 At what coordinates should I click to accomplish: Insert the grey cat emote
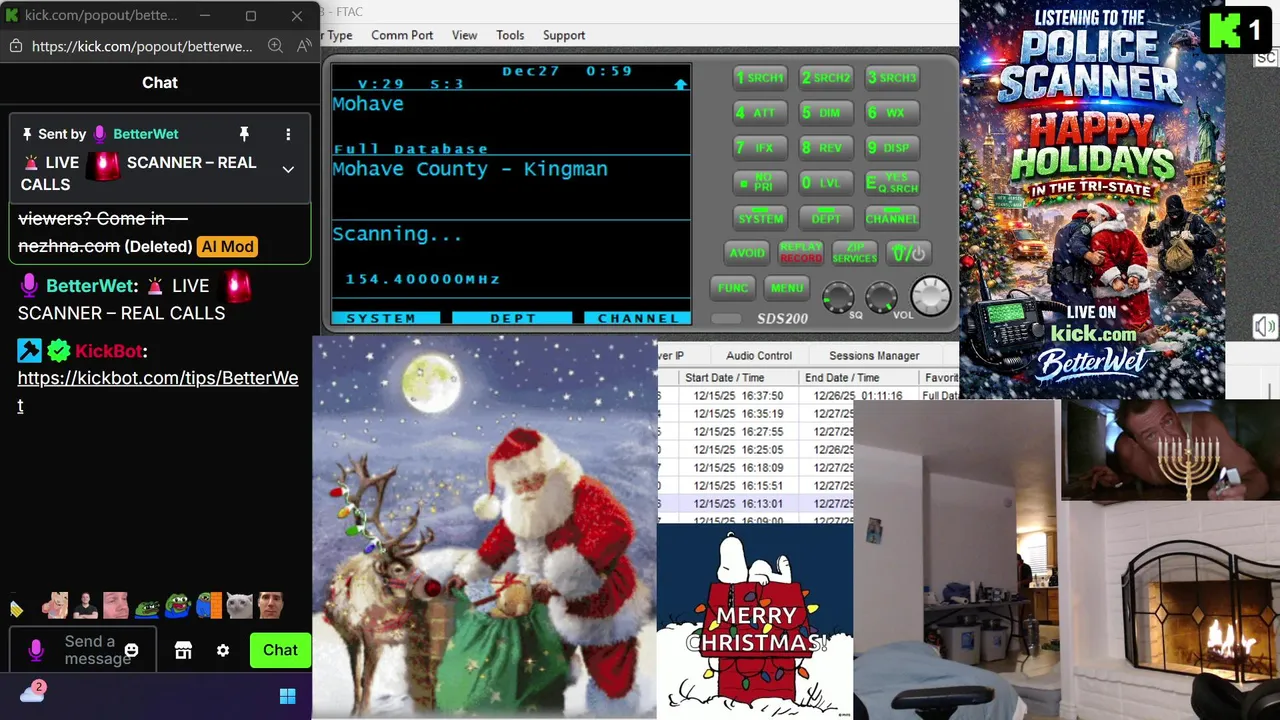(x=239, y=605)
